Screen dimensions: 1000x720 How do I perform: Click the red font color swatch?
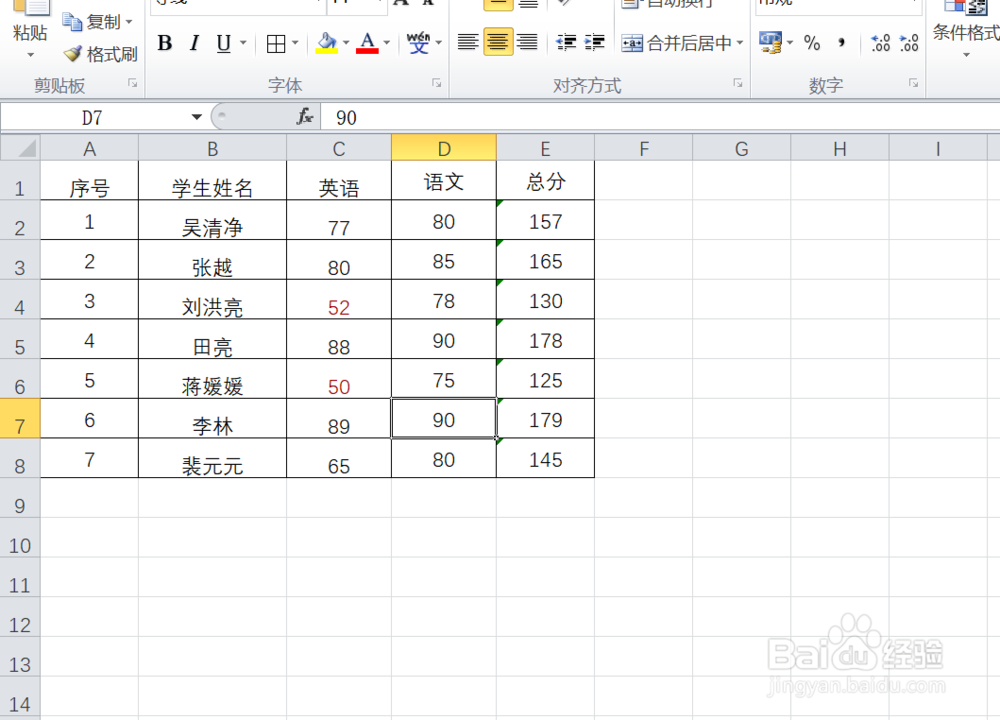366,52
